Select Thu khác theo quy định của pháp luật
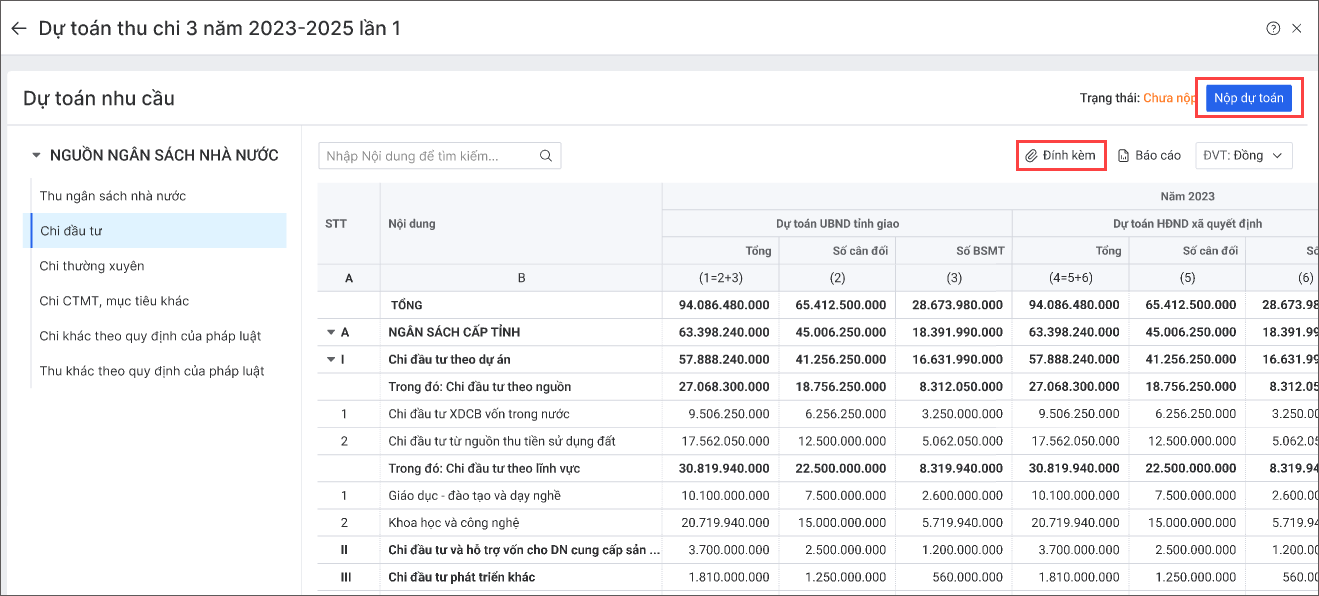The height and width of the screenshot is (596, 1319). 152,371
